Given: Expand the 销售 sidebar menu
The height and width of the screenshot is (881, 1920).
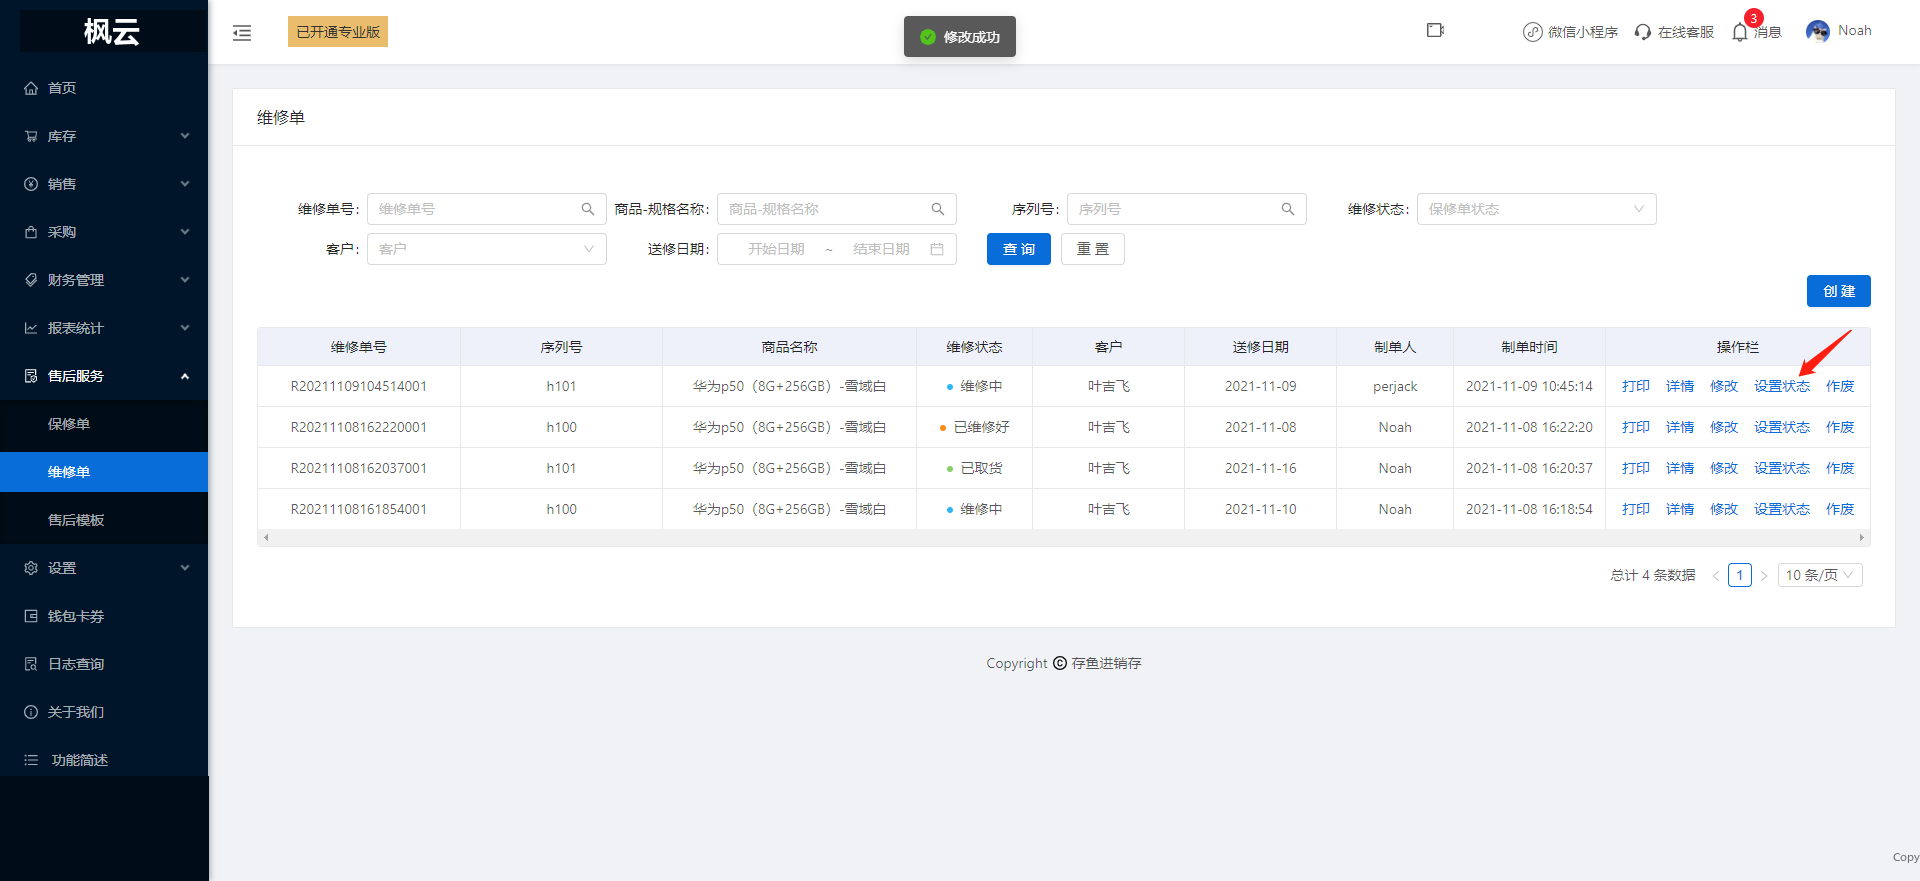Looking at the screenshot, I should tap(104, 184).
